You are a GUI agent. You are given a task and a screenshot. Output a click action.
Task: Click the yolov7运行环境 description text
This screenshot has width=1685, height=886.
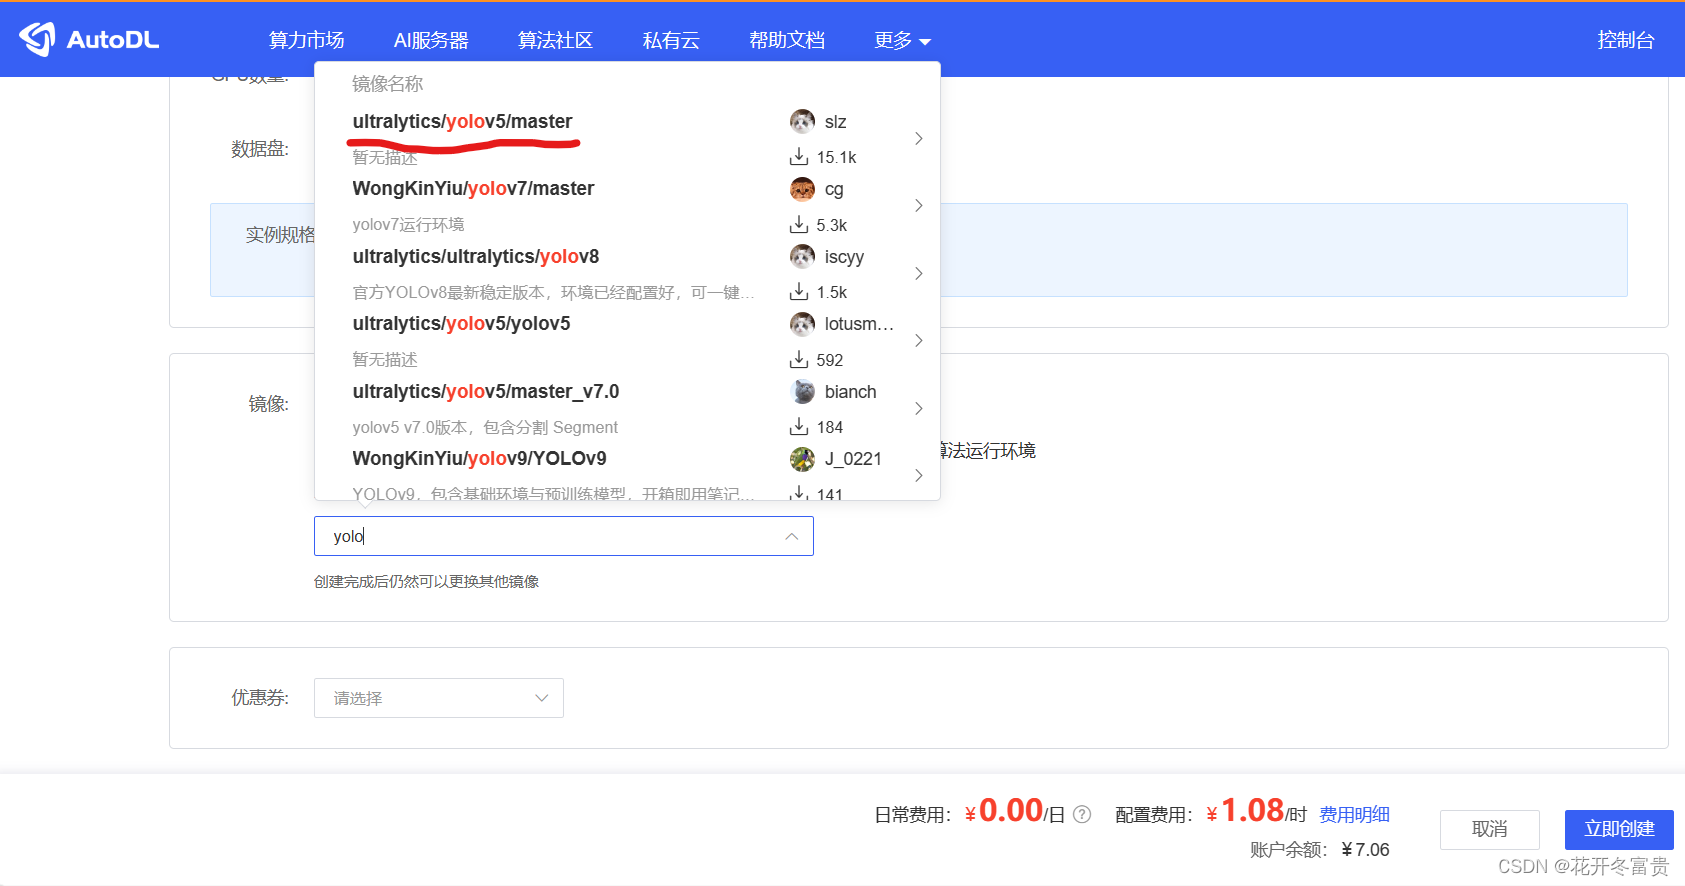(x=408, y=224)
